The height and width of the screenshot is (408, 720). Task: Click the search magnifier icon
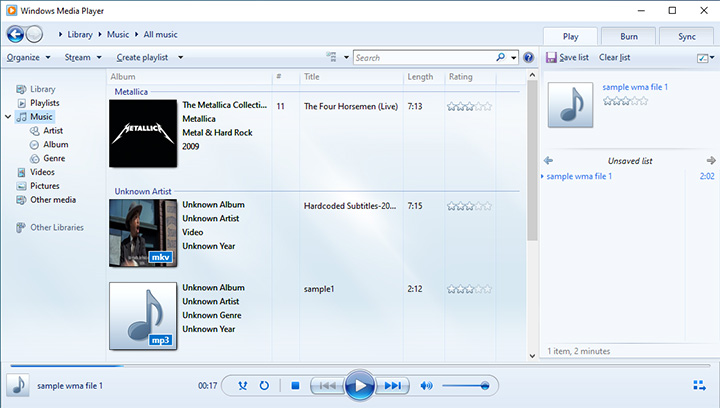(x=501, y=57)
